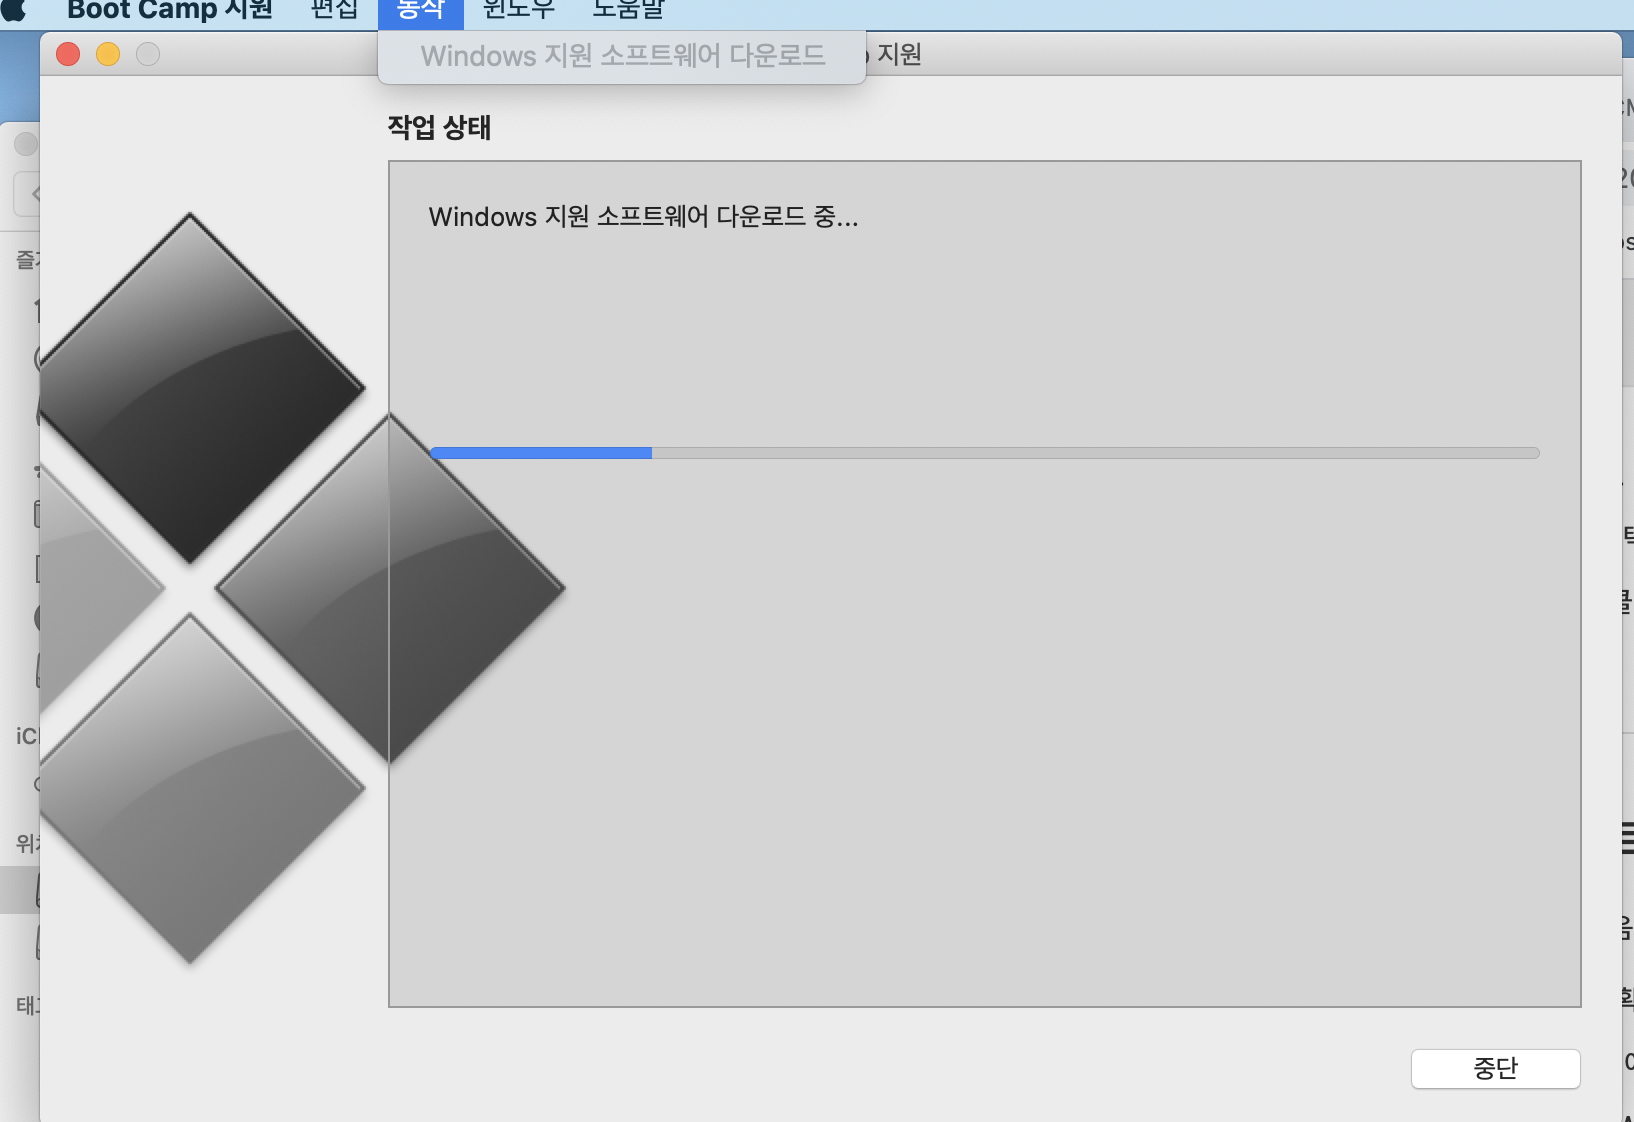Click the 중단 button to stop download
Viewport: 1634px width, 1122px height.
[x=1495, y=1068]
